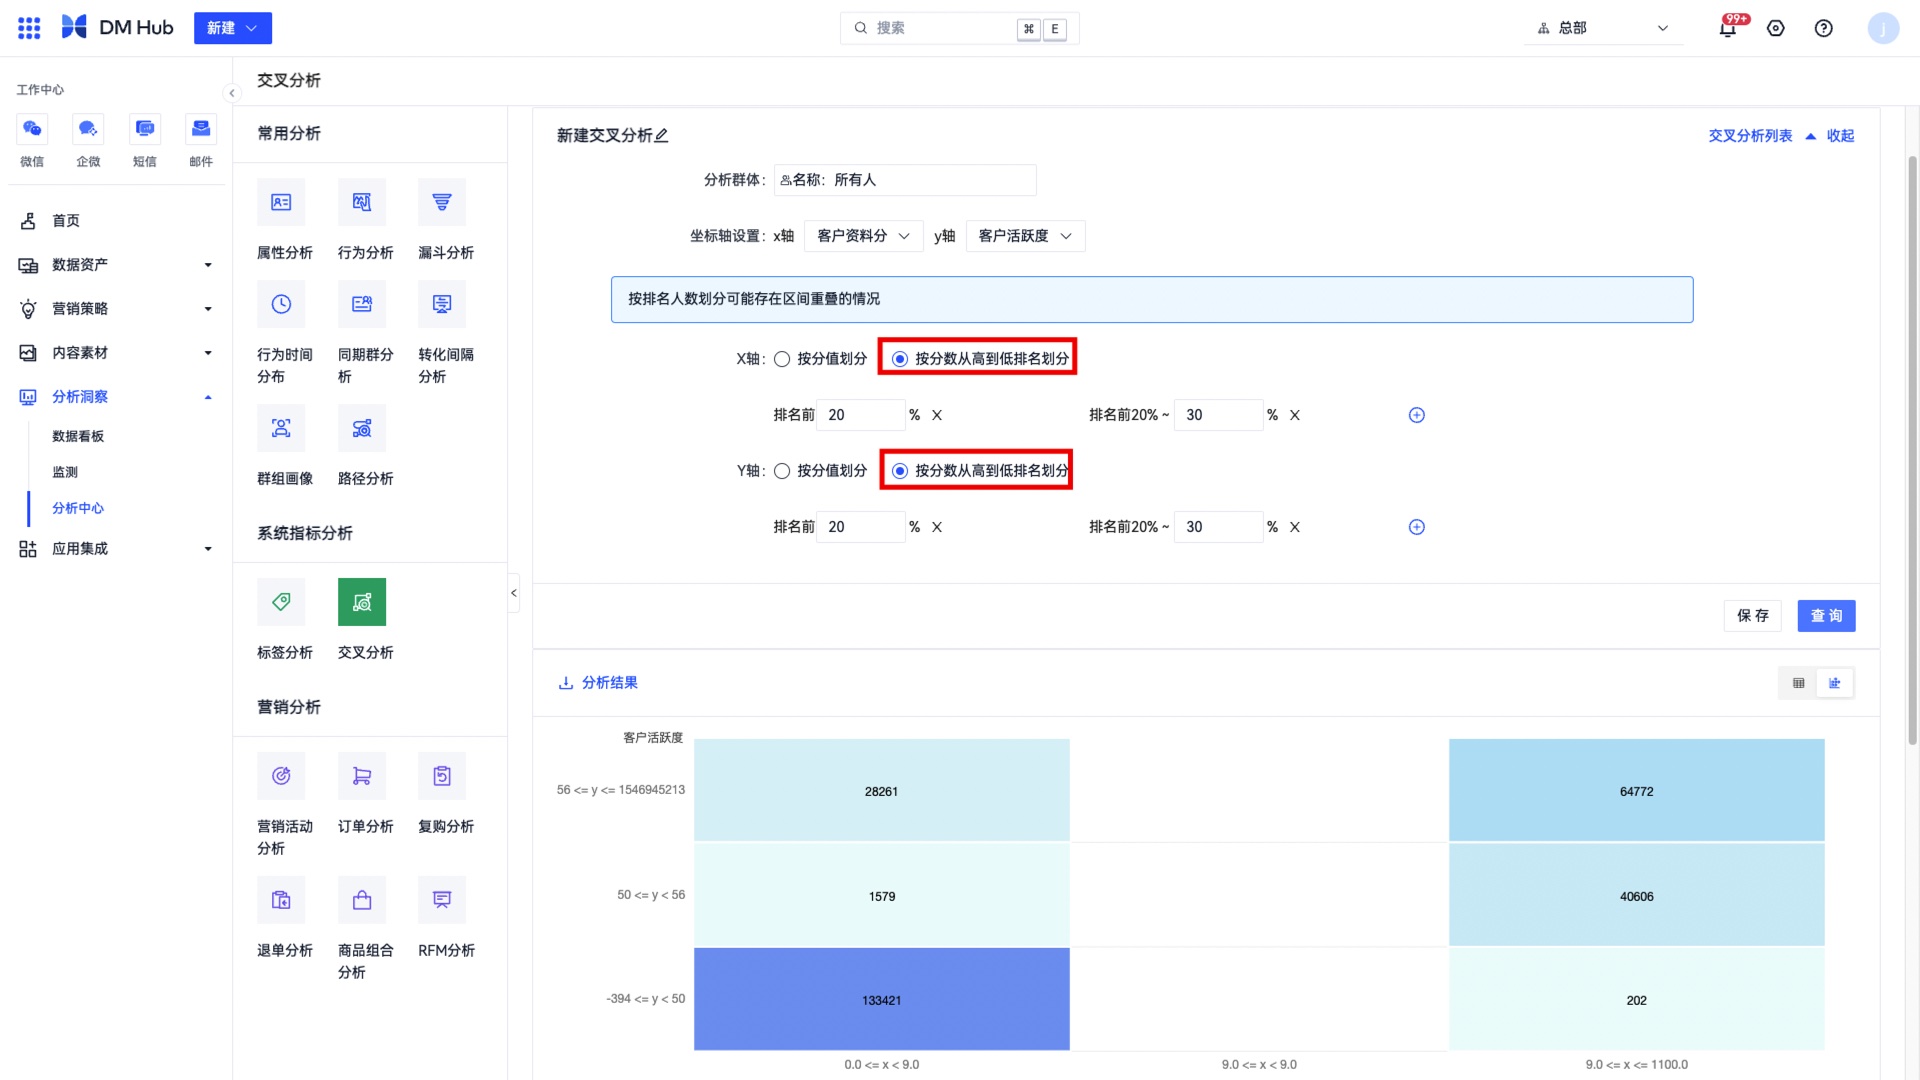
Task: Open 营销活动分析 campaign analysis icon
Action: [x=281, y=776]
